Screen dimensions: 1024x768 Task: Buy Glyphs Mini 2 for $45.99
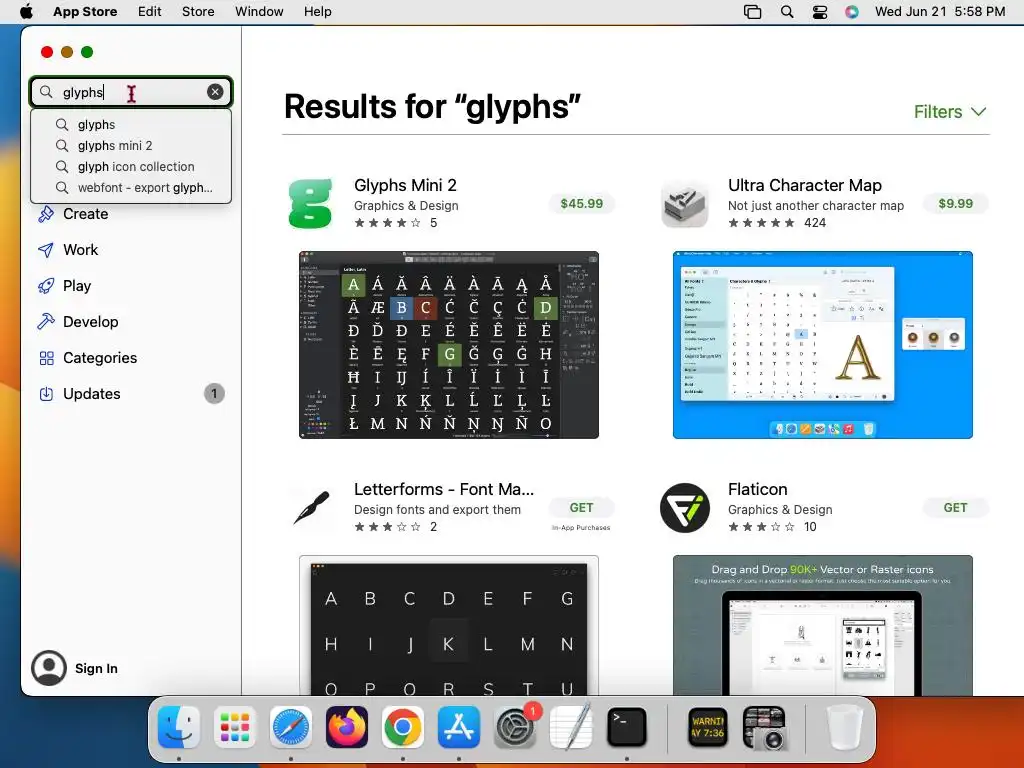click(581, 204)
